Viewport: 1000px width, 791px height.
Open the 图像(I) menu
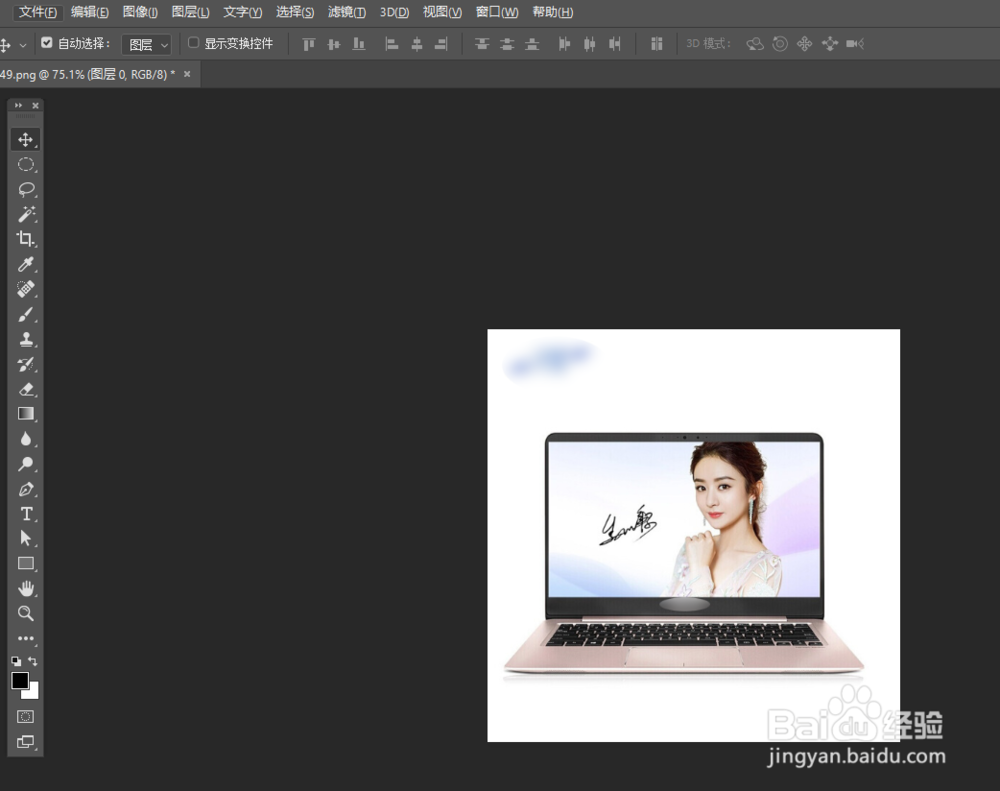pos(140,12)
